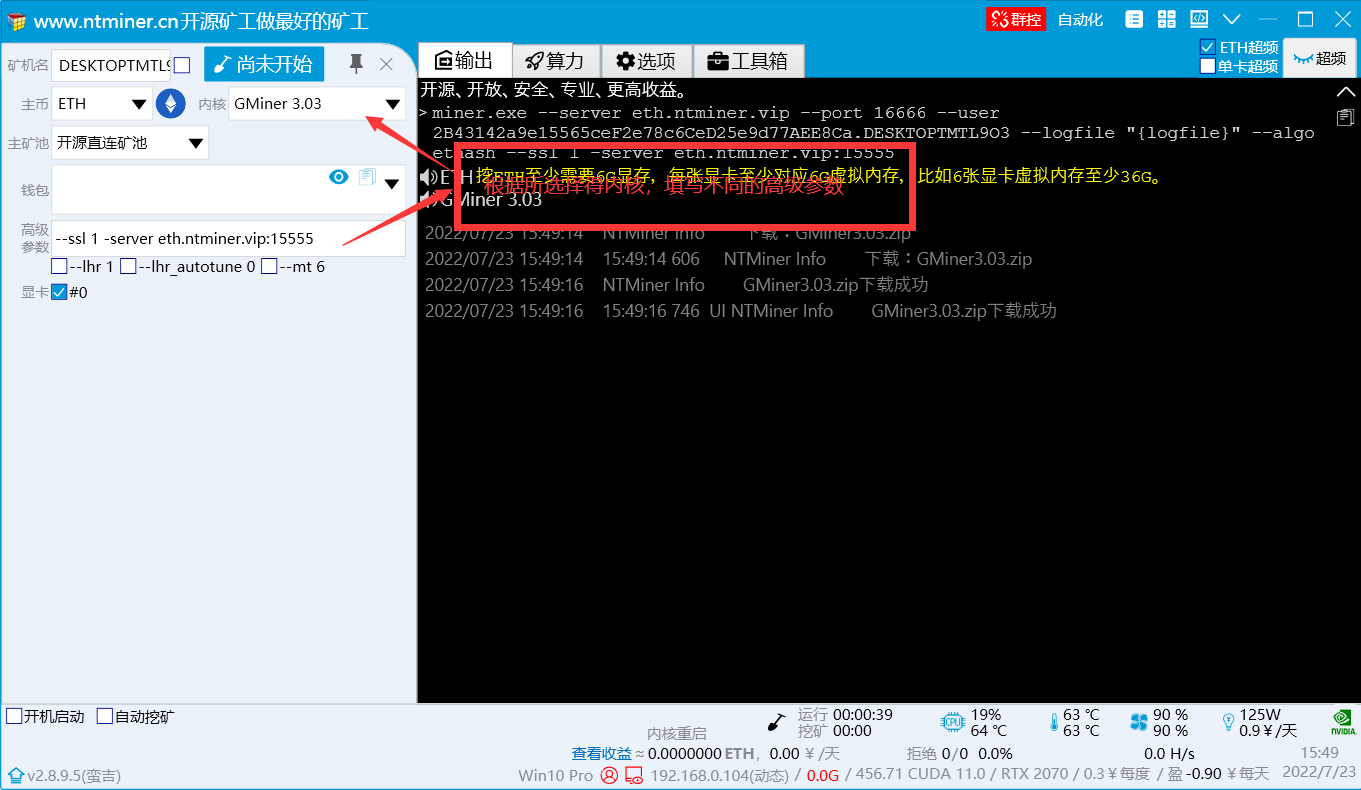Open the ETH main coin dropdown

pos(101,104)
